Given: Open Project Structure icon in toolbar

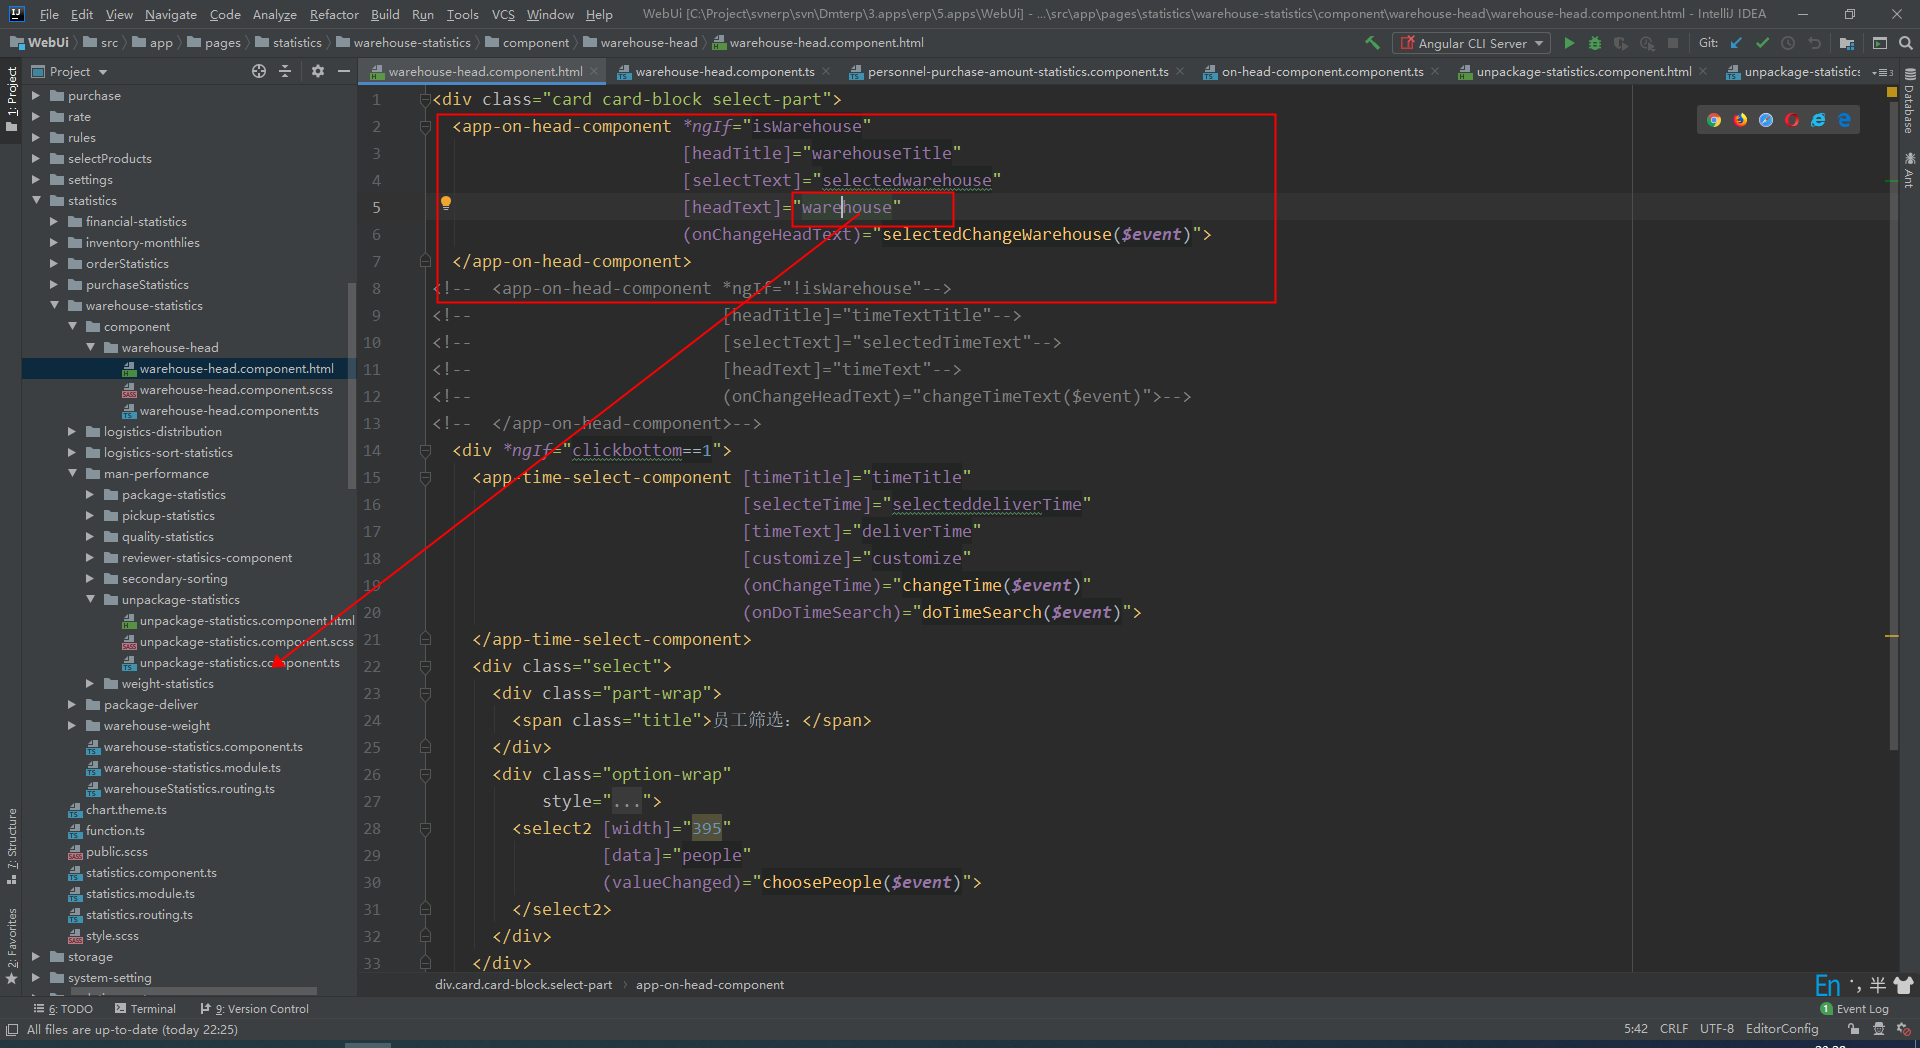Looking at the screenshot, I should (1847, 43).
